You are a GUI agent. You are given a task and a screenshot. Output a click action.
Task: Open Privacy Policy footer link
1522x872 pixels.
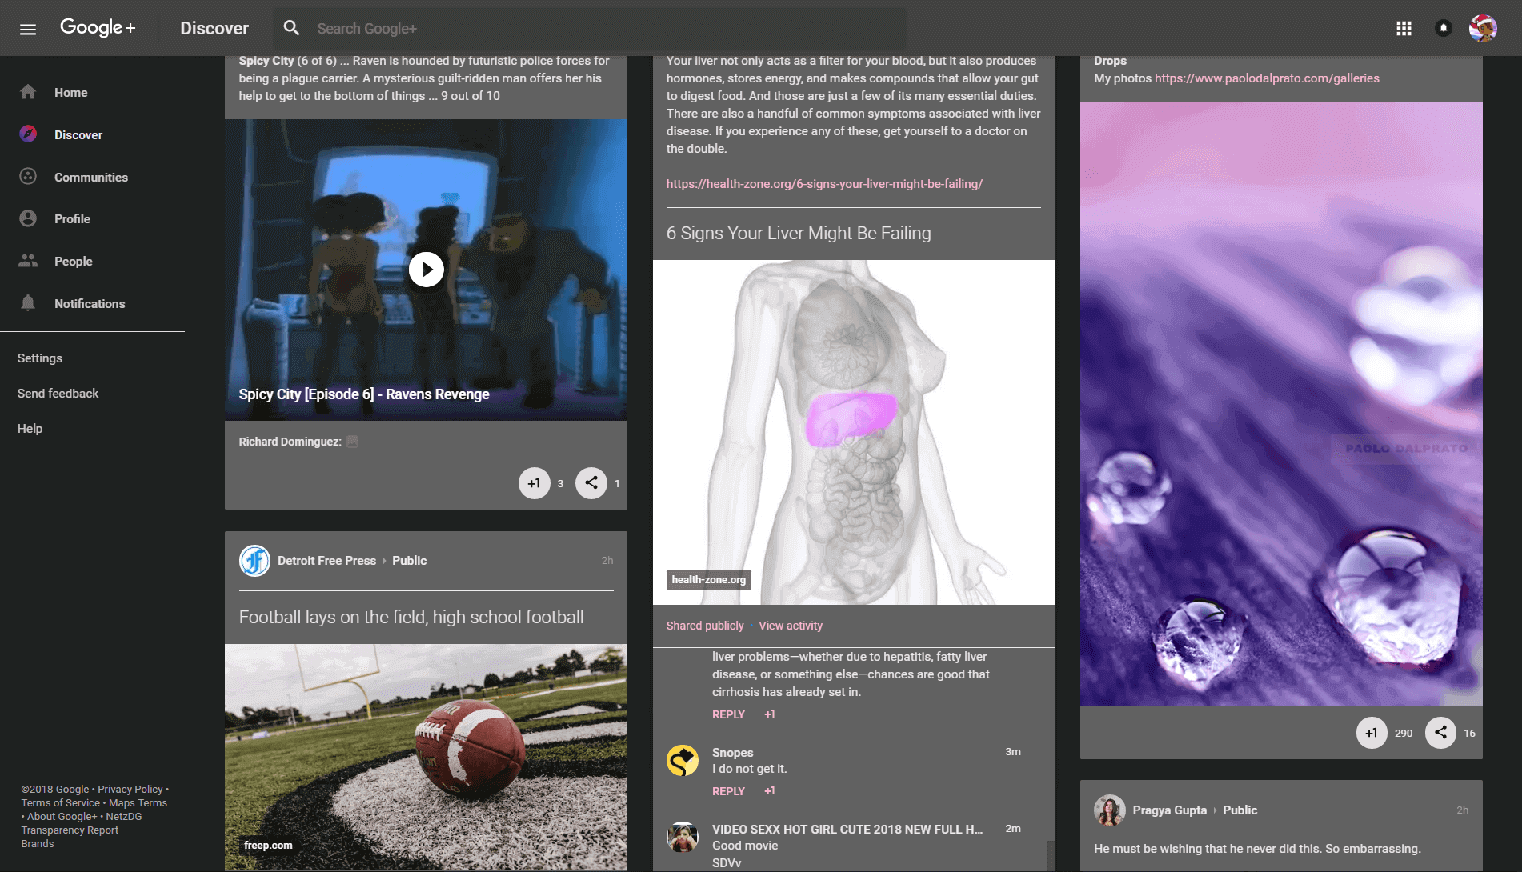pyautogui.click(x=130, y=790)
